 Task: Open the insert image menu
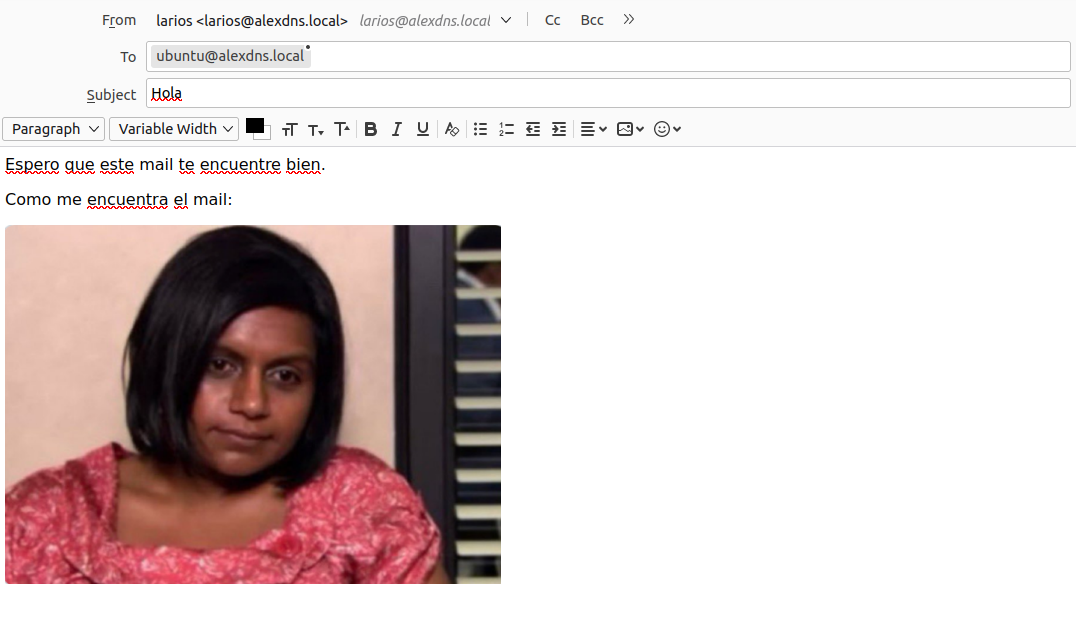[x=630, y=129]
